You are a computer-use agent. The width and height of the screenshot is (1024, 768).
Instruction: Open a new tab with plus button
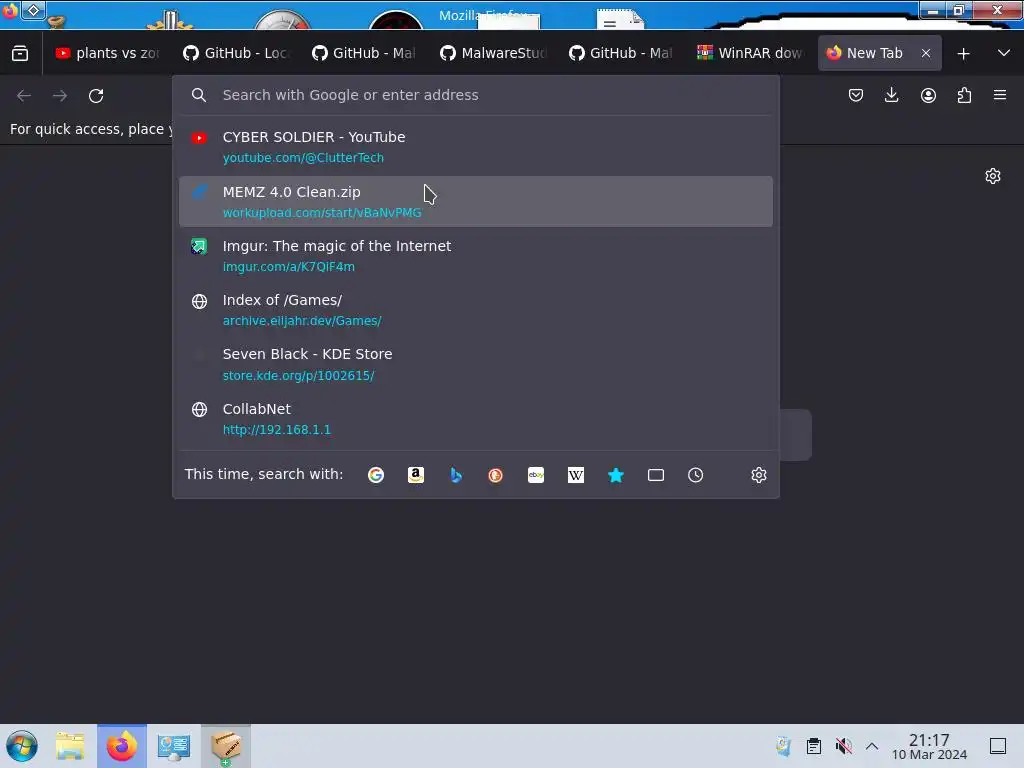[x=963, y=53]
